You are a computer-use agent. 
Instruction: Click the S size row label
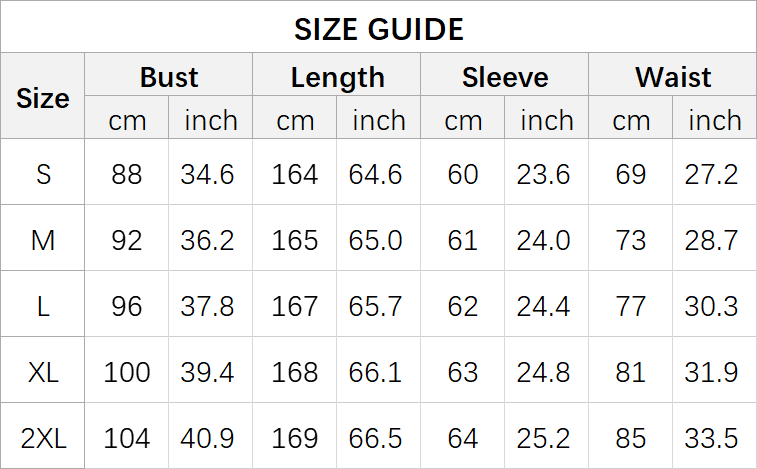coord(43,174)
